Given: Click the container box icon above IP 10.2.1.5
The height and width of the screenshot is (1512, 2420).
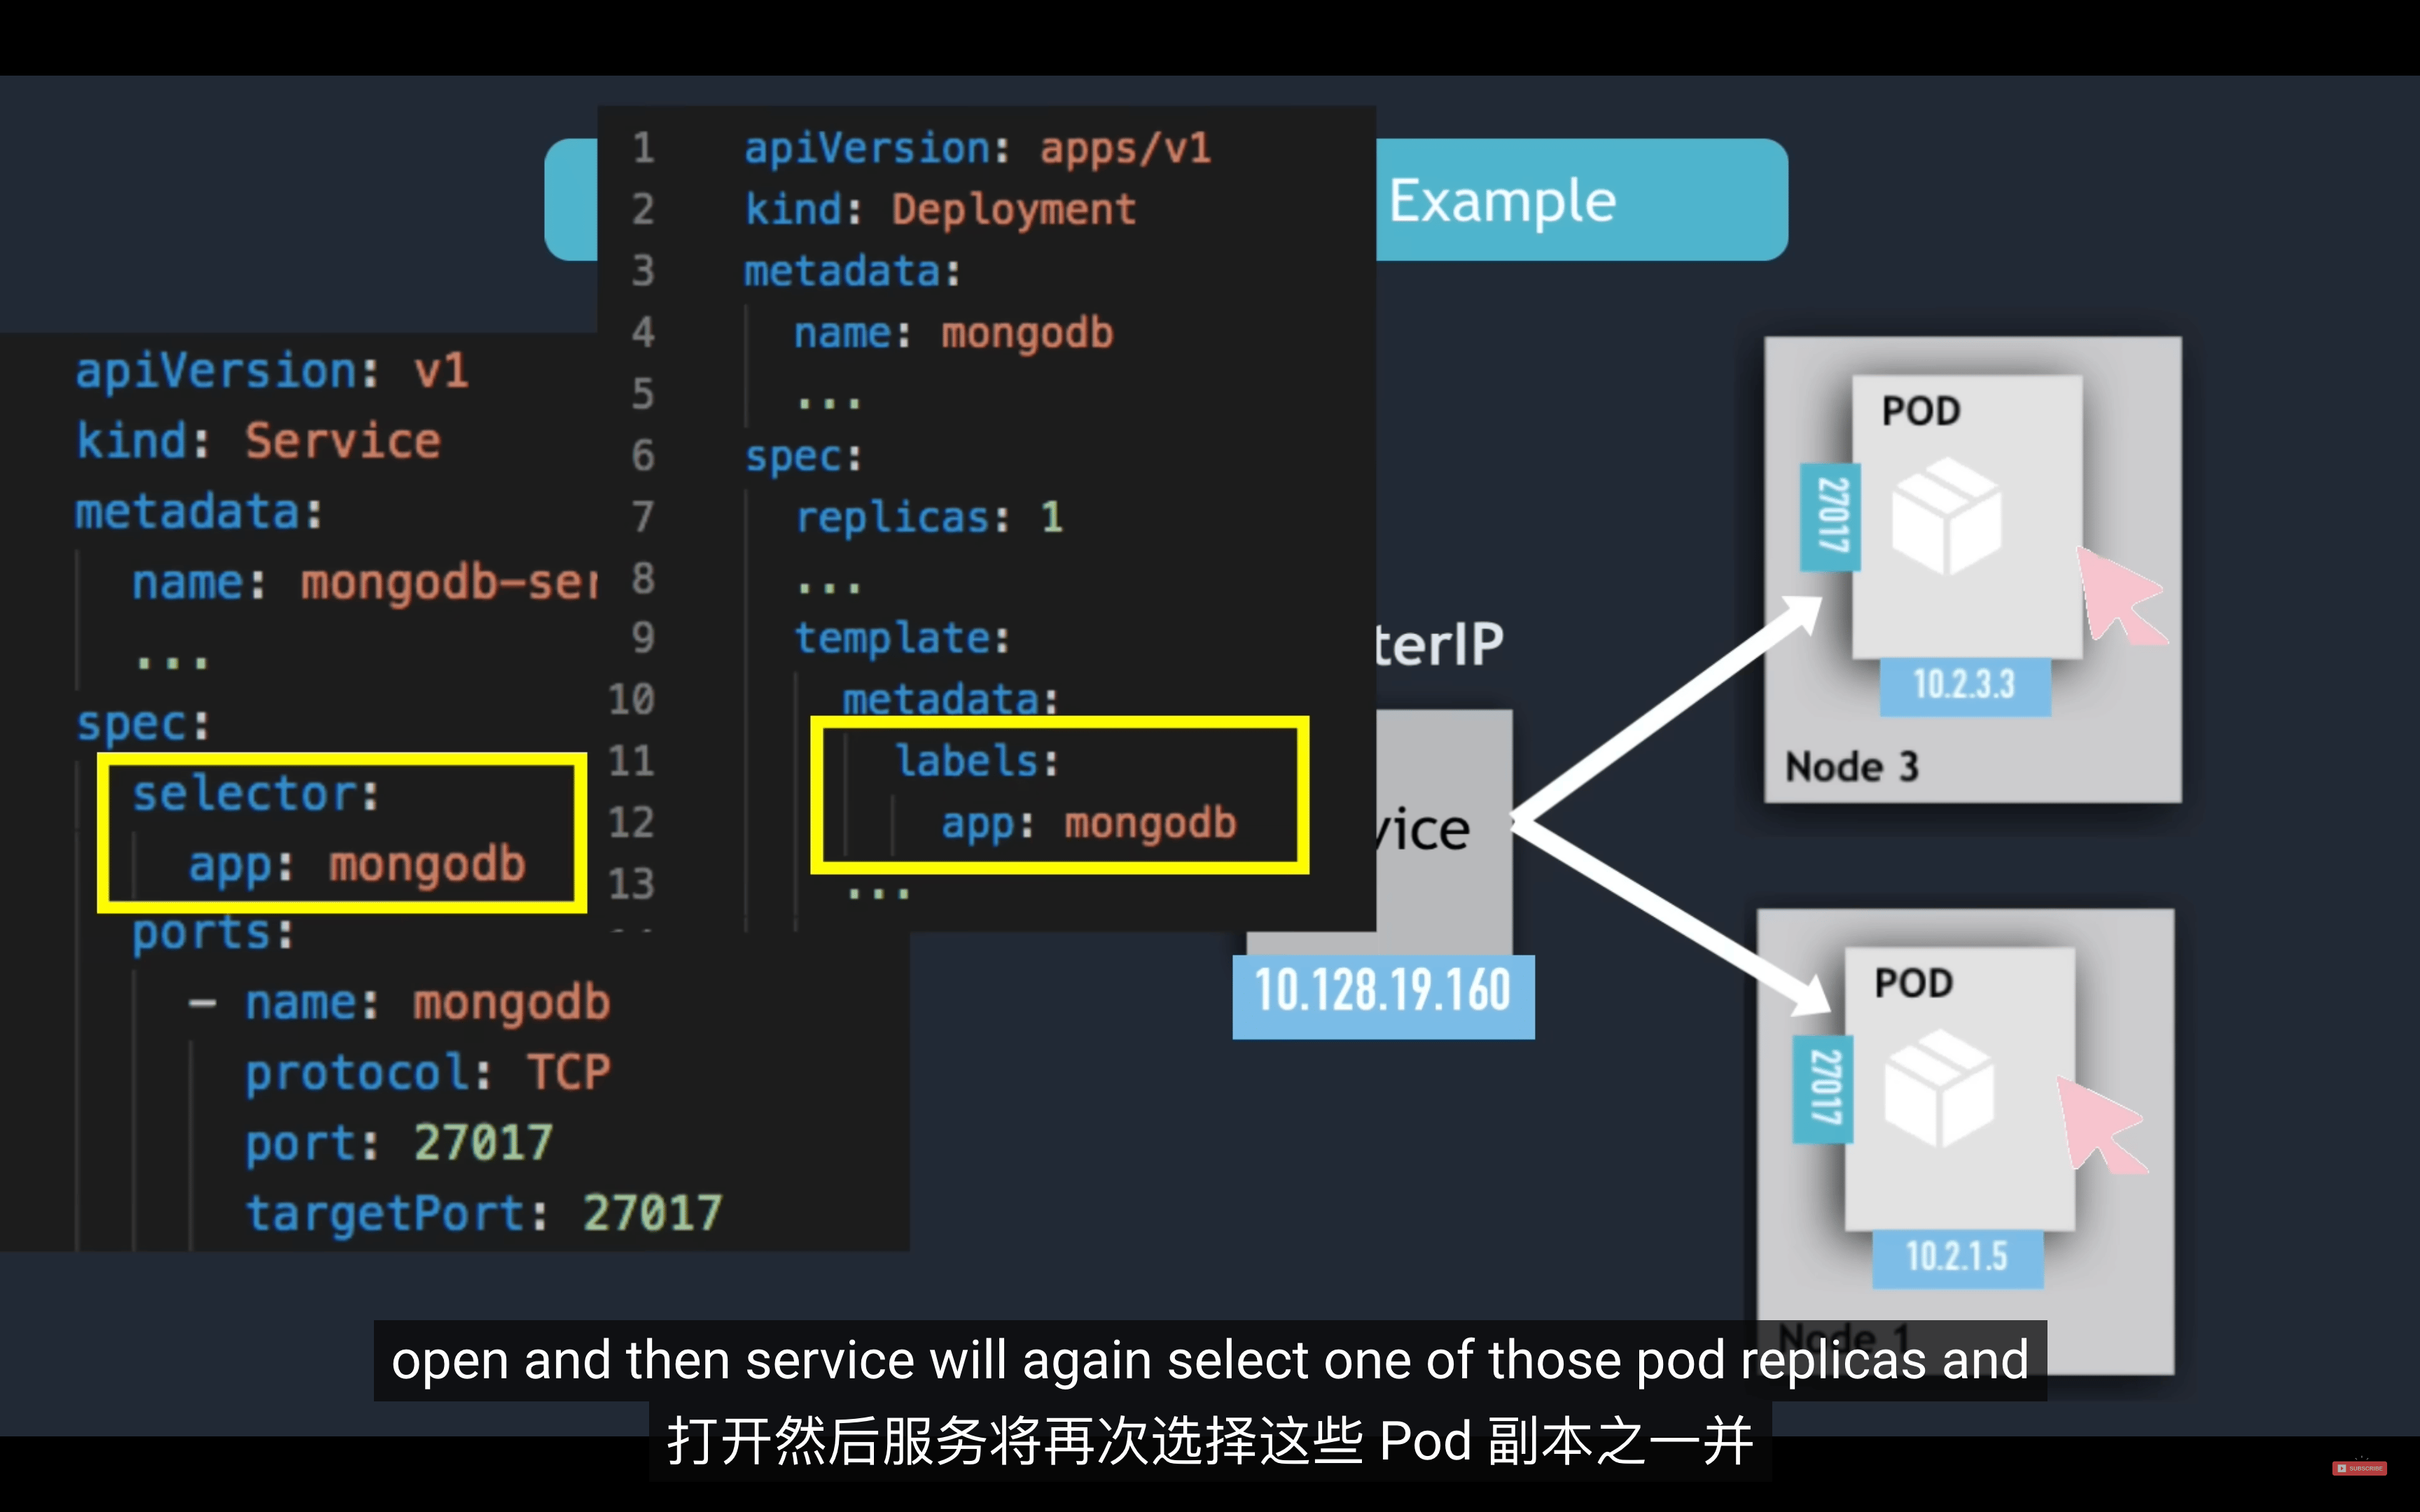Looking at the screenshot, I should click(1939, 1089).
